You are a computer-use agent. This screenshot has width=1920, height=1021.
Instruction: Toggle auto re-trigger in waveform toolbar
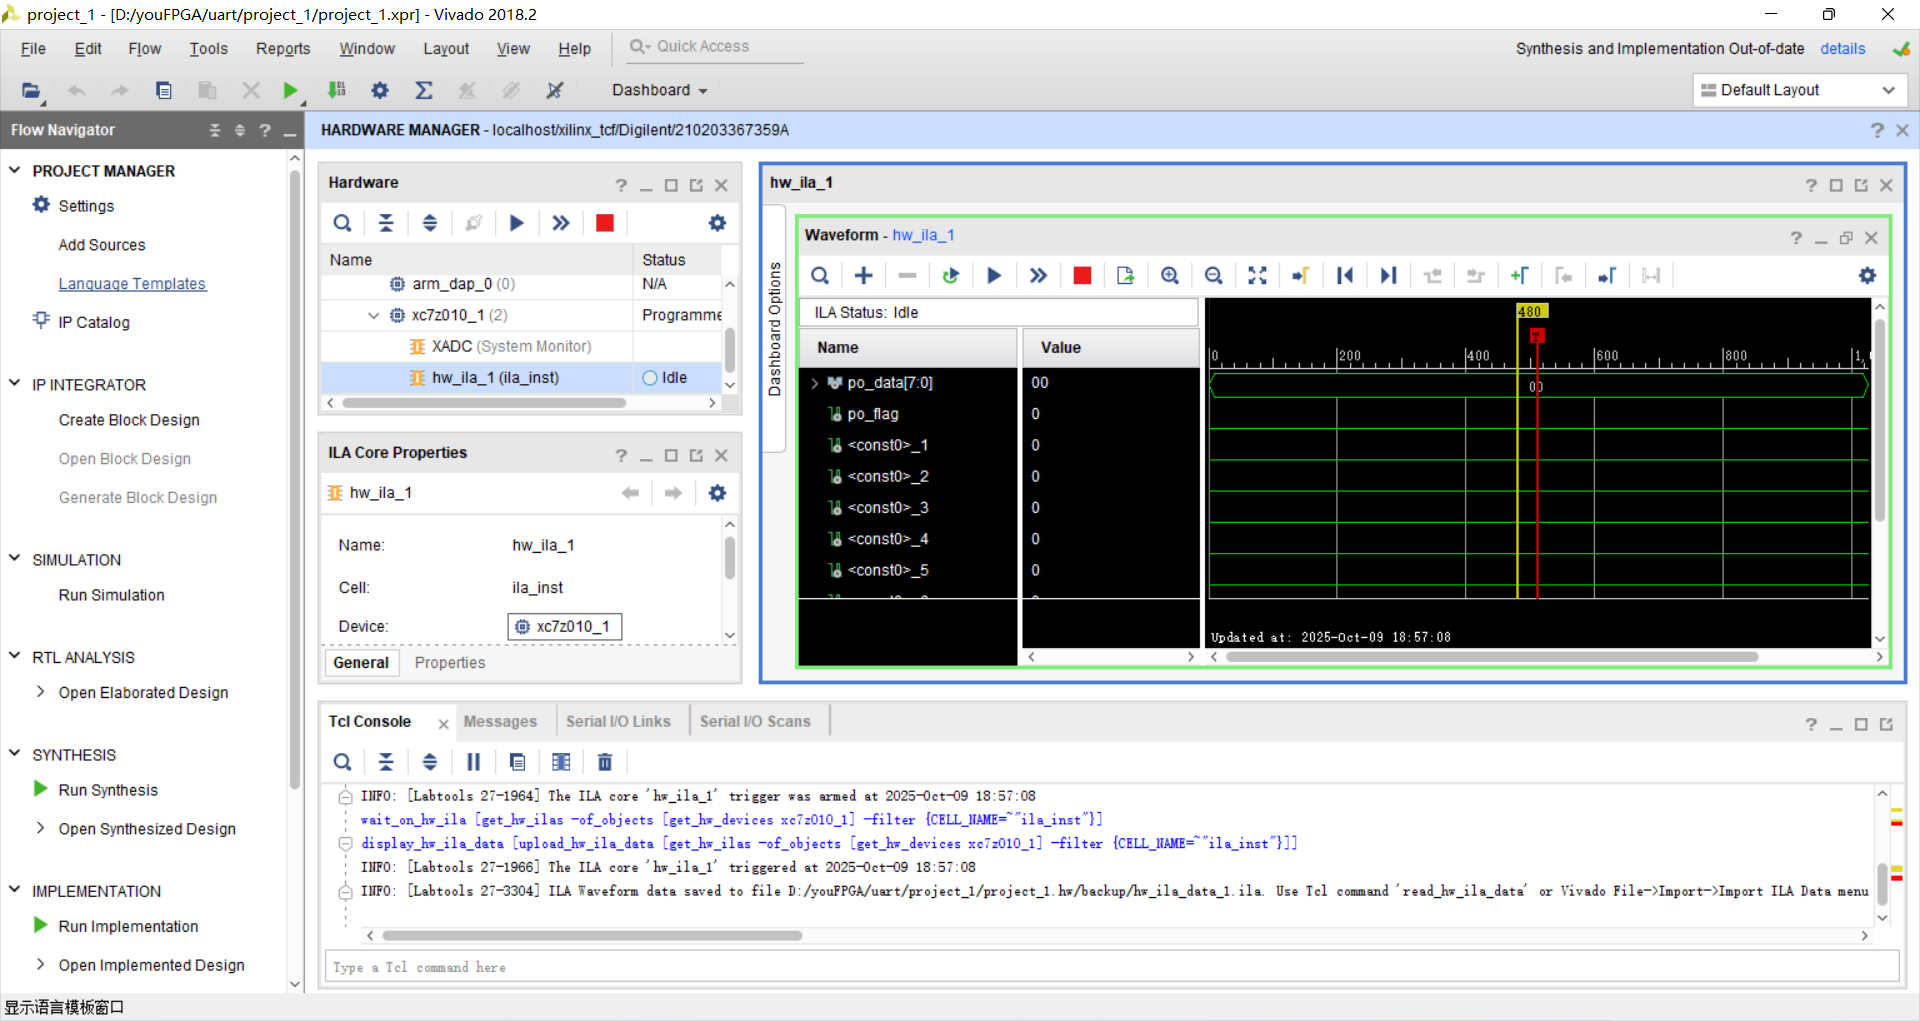tap(950, 276)
